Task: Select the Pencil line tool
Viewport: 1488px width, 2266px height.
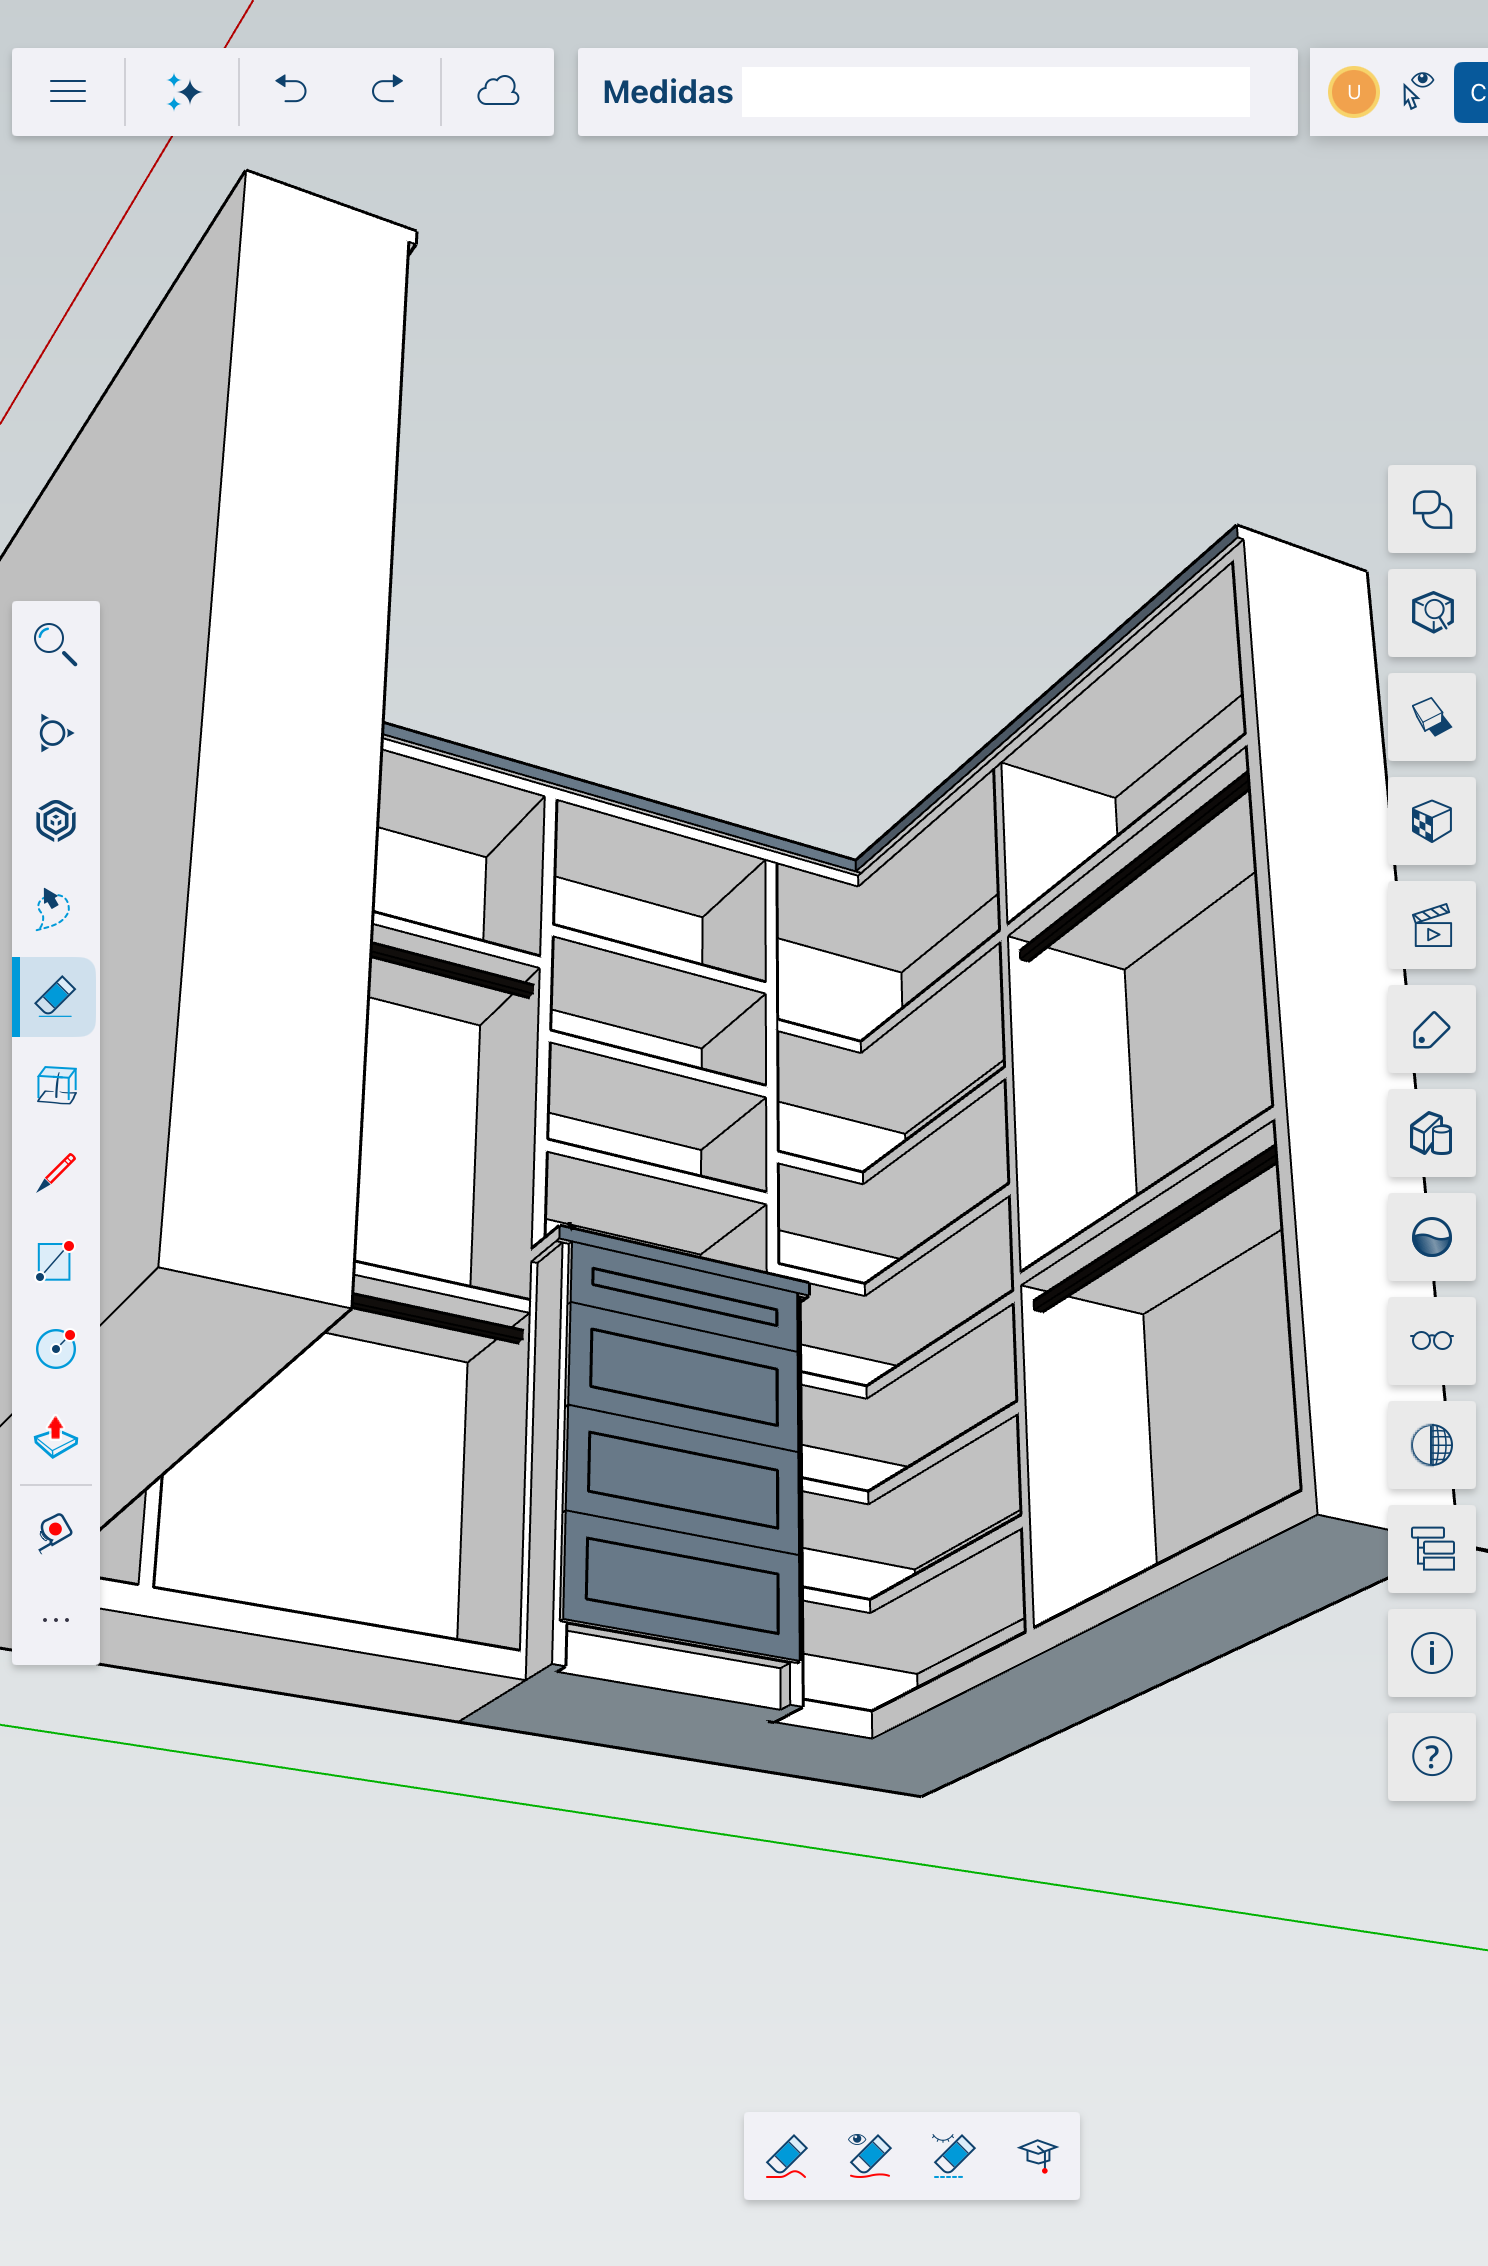Action: pyautogui.click(x=55, y=1172)
